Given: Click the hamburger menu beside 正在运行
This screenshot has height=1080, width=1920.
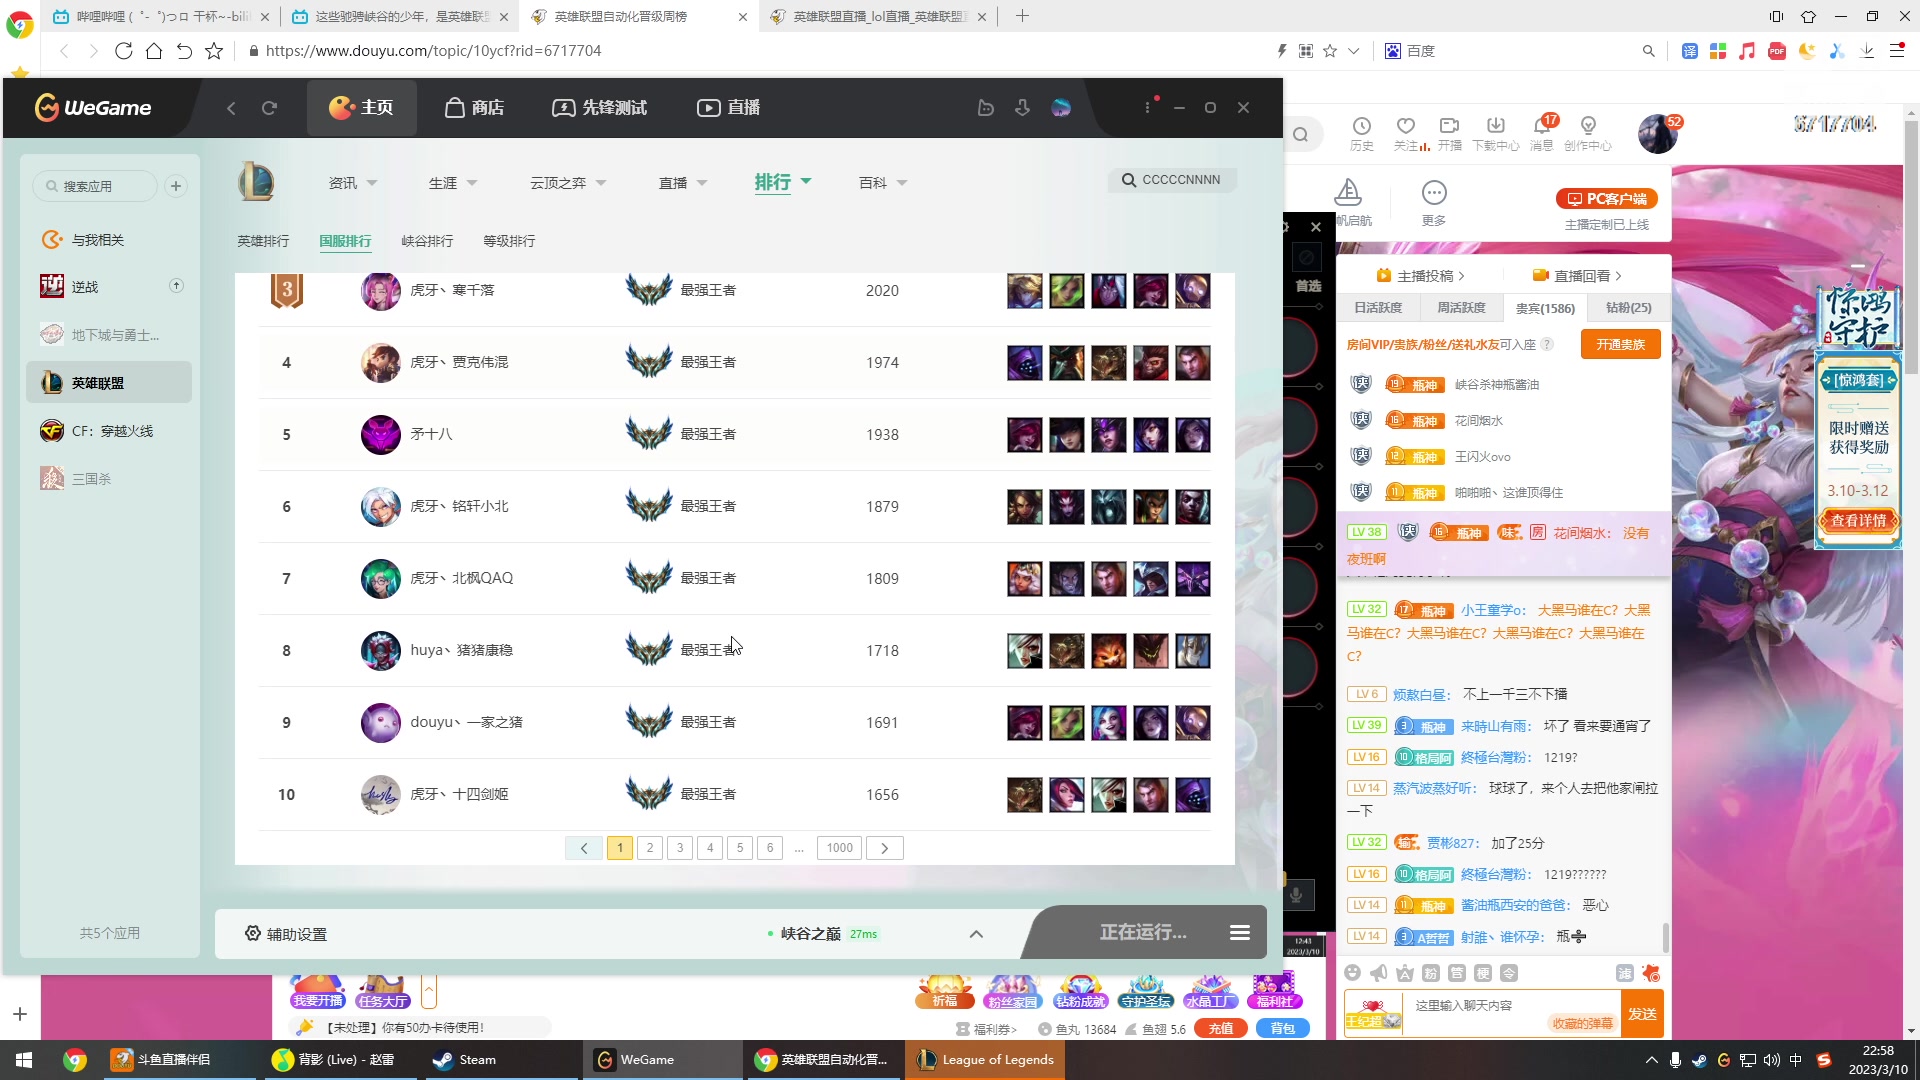Looking at the screenshot, I should pos(1239,933).
